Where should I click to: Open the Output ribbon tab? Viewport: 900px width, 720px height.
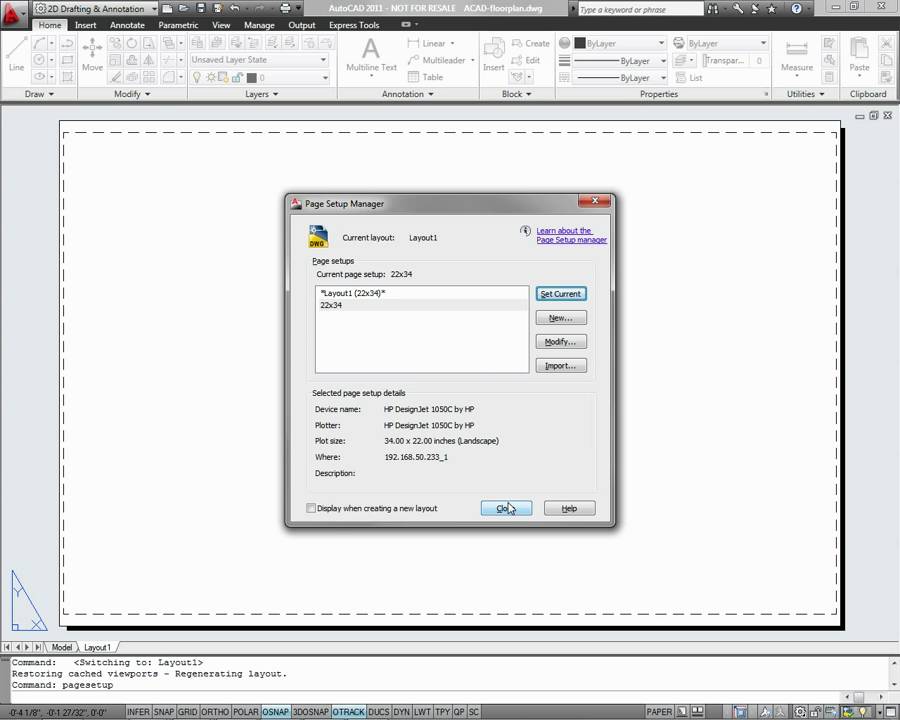click(302, 25)
